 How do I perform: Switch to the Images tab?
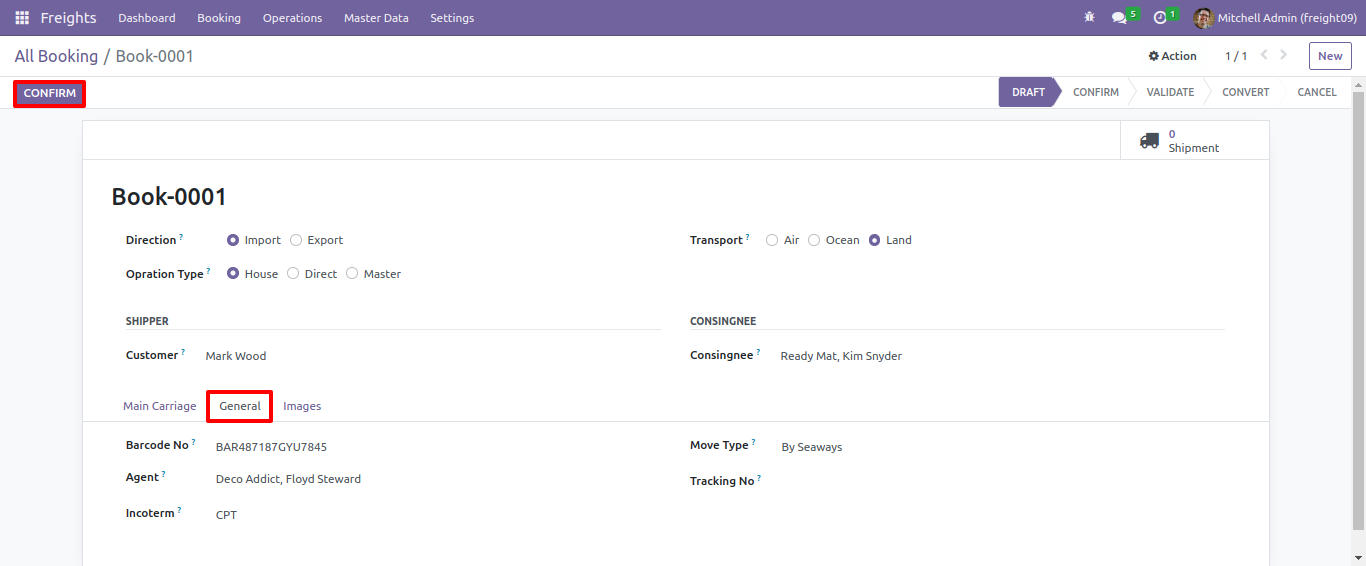(x=302, y=406)
